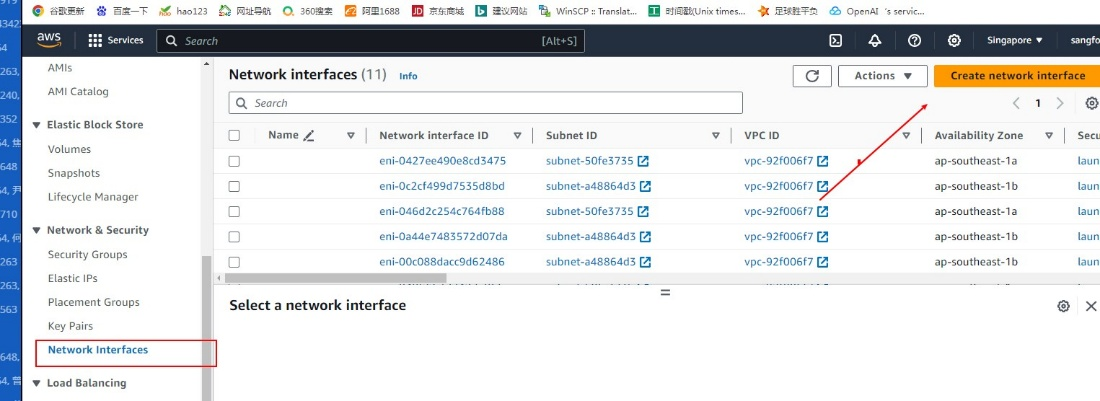Close the network interface details panel
The height and width of the screenshot is (401, 1100).
click(1091, 306)
